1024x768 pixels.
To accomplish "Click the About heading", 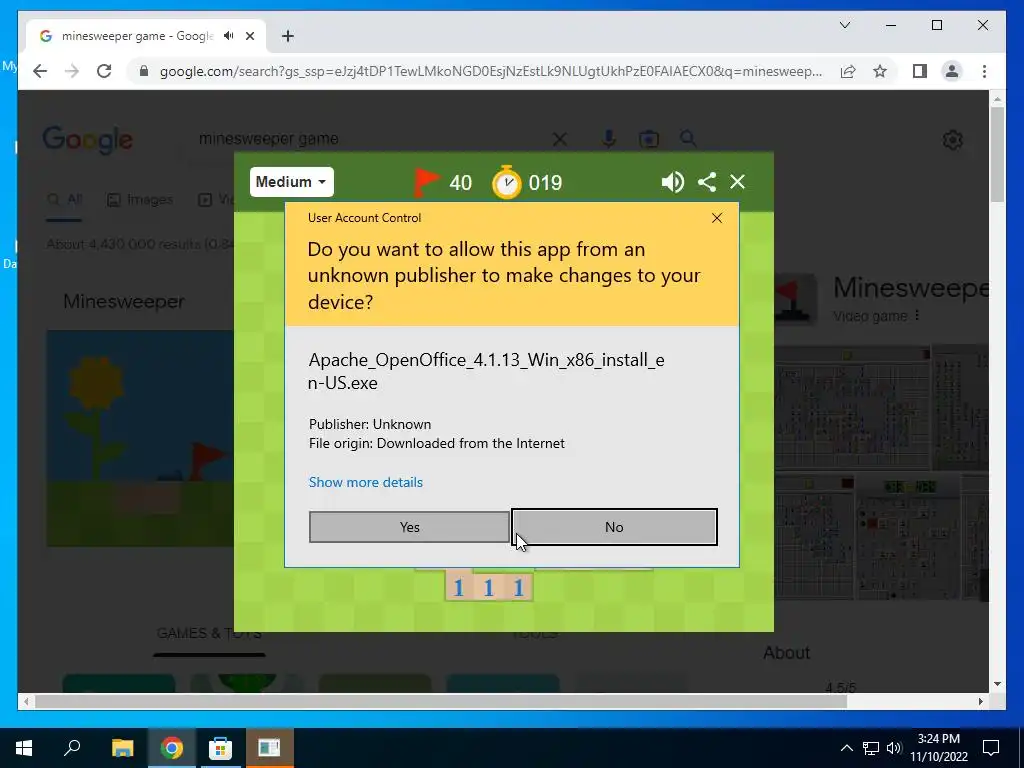I will (786, 652).
